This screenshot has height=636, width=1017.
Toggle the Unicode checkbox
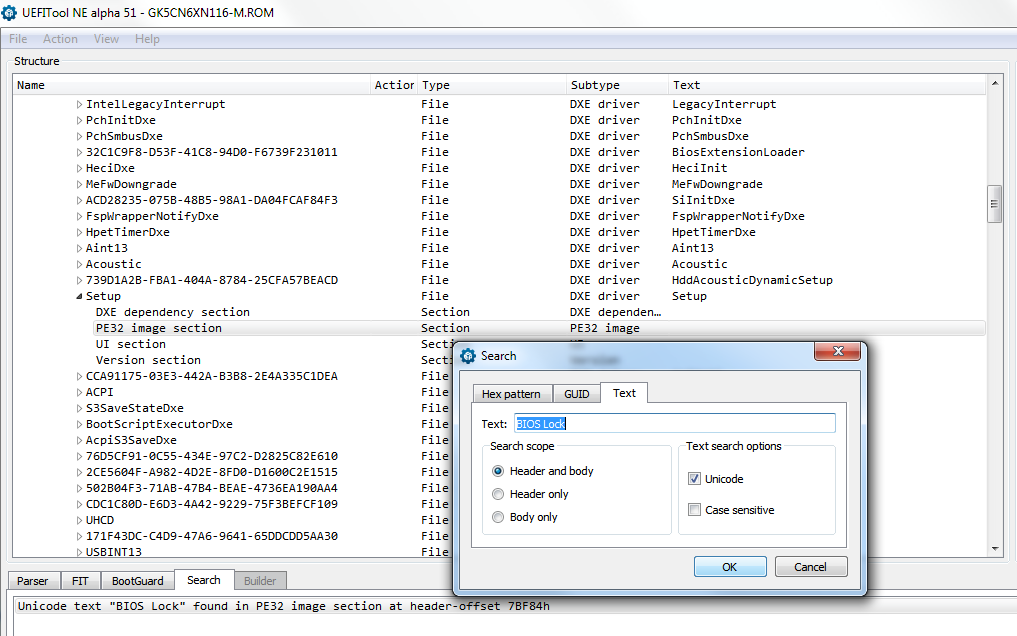coord(695,479)
